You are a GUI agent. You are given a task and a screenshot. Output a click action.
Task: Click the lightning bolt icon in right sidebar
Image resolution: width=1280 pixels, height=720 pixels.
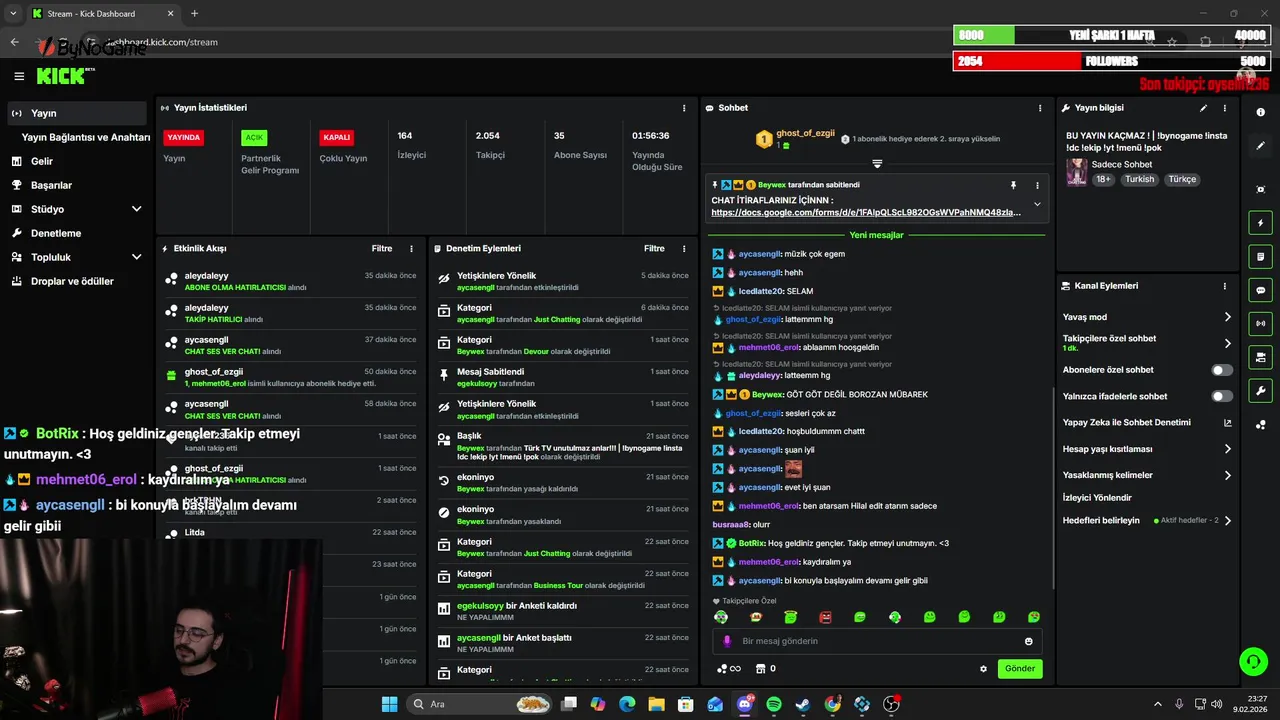click(x=1260, y=223)
